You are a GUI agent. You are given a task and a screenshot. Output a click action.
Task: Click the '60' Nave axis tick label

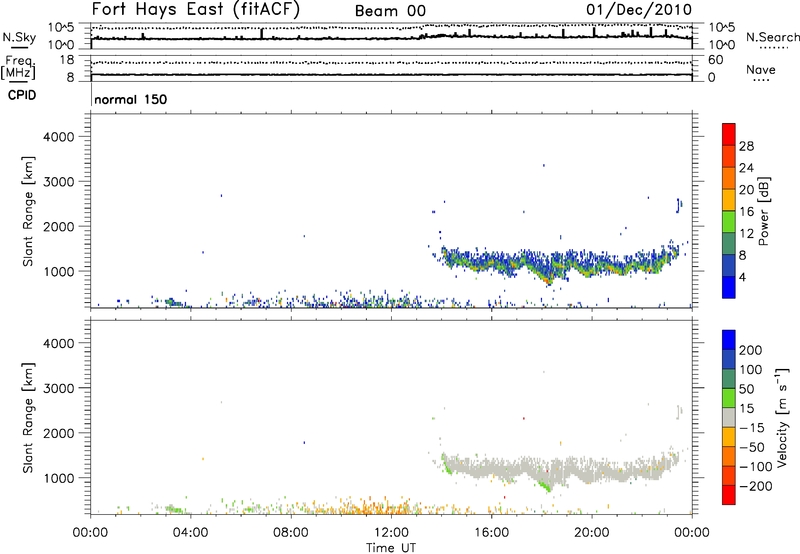(715, 60)
